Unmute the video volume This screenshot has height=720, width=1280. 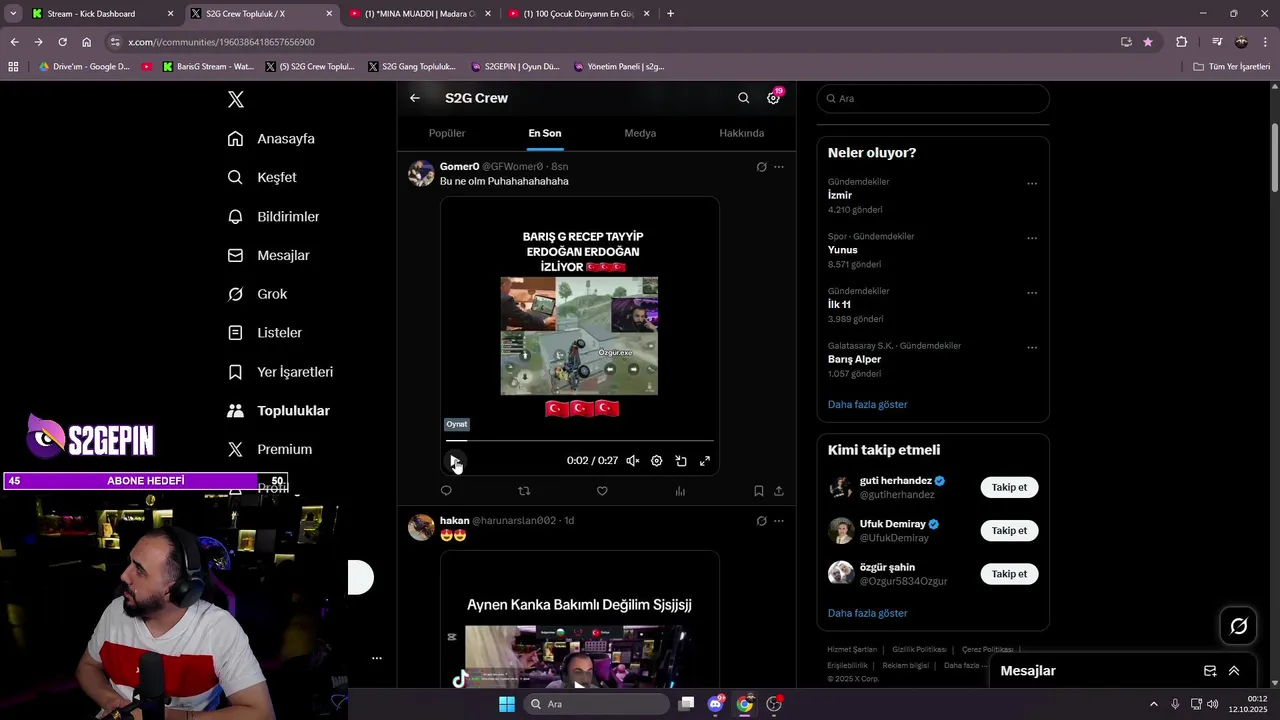(632, 461)
